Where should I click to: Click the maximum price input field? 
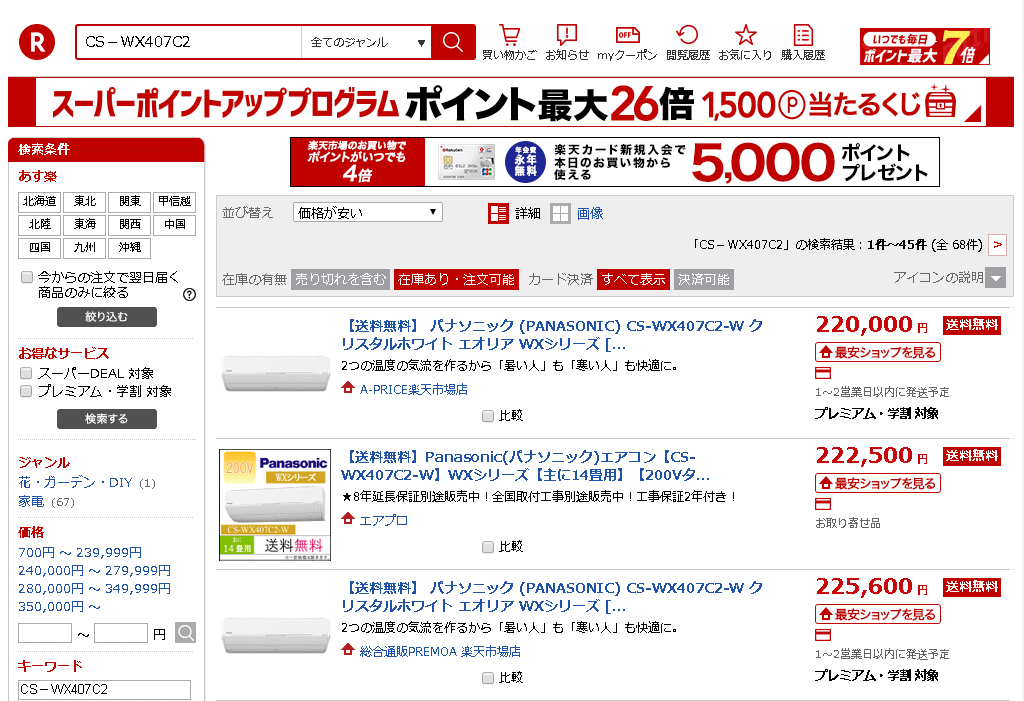(x=121, y=633)
